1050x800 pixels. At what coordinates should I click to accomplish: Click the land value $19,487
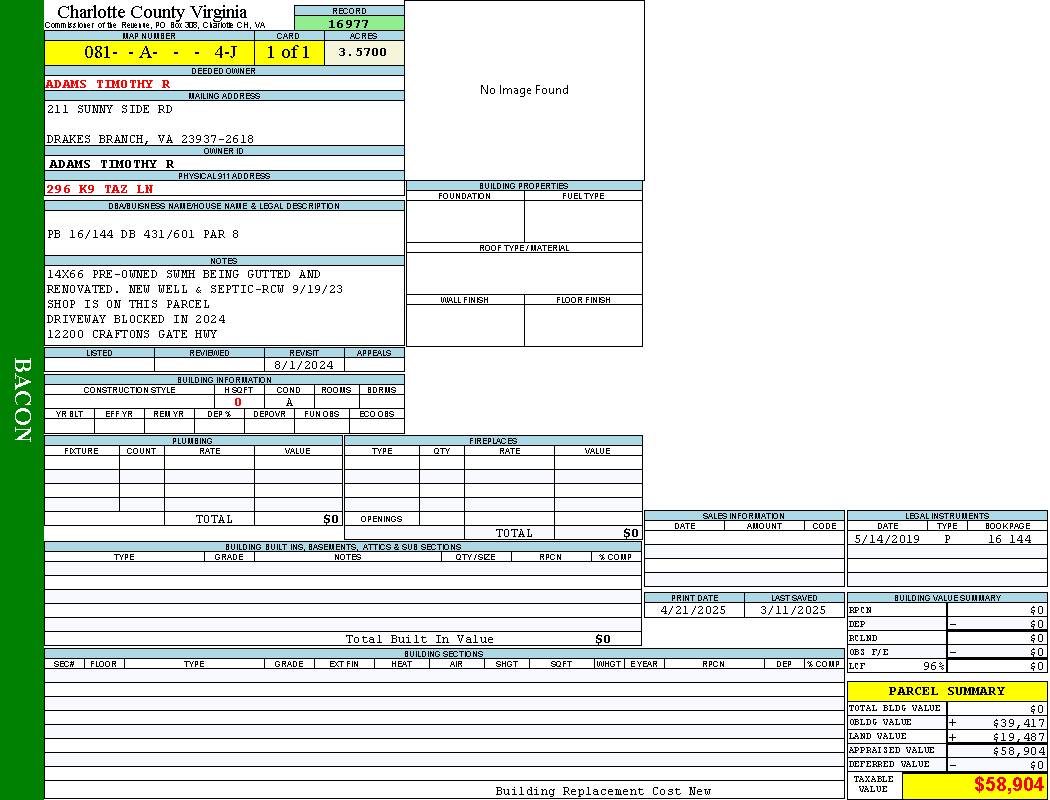tap(1018, 736)
